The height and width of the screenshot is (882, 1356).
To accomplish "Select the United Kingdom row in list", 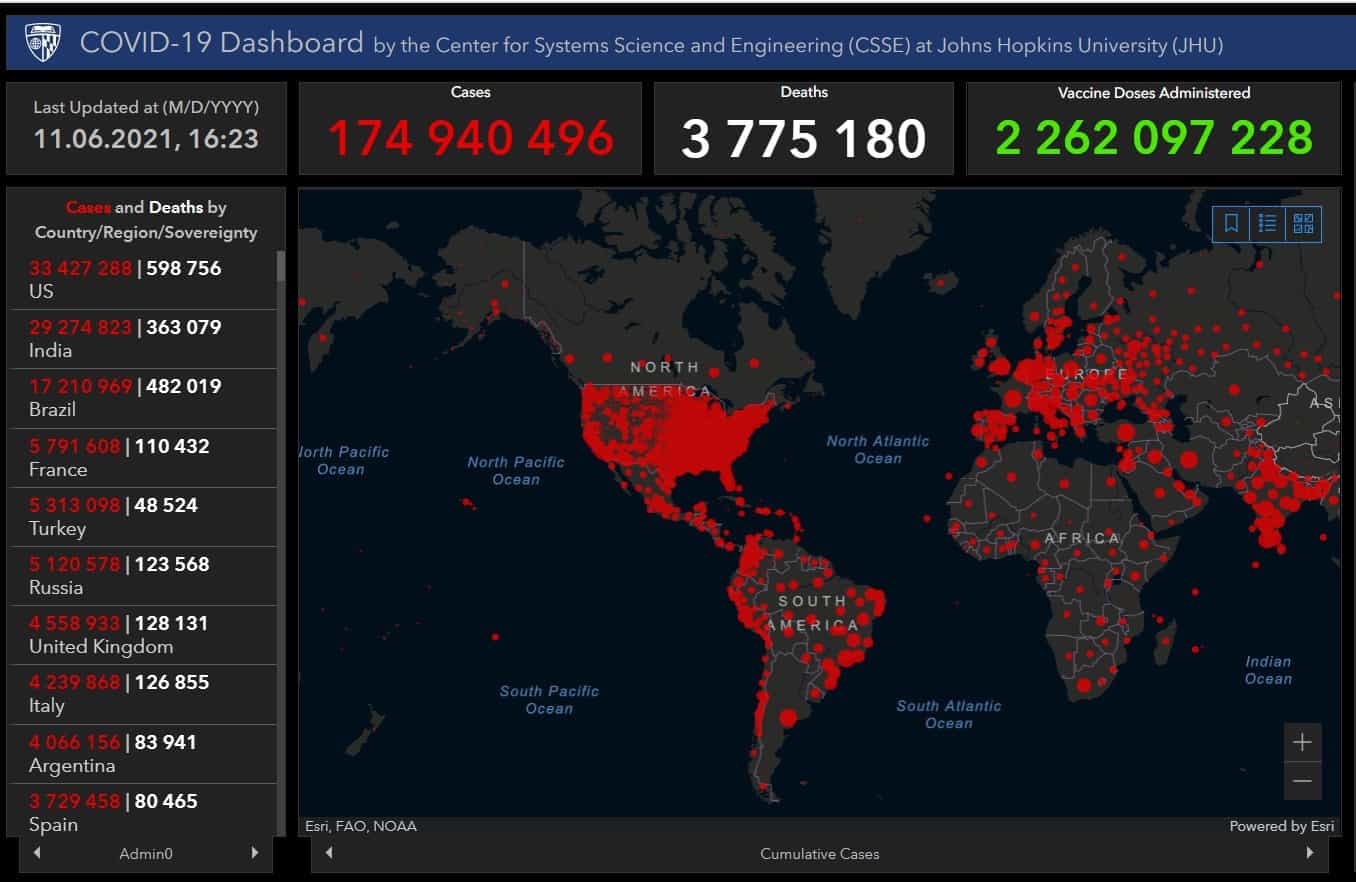I will click(143, 635).
